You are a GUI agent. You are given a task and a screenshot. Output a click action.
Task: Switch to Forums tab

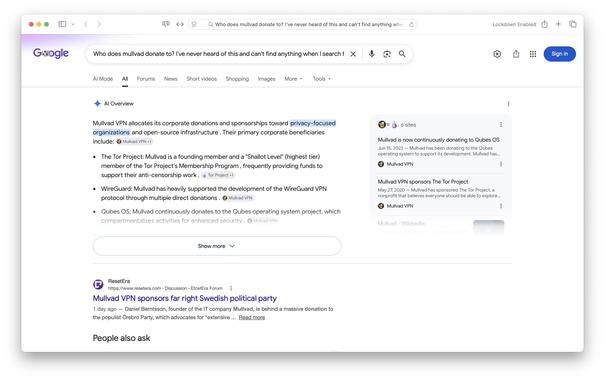146,79
